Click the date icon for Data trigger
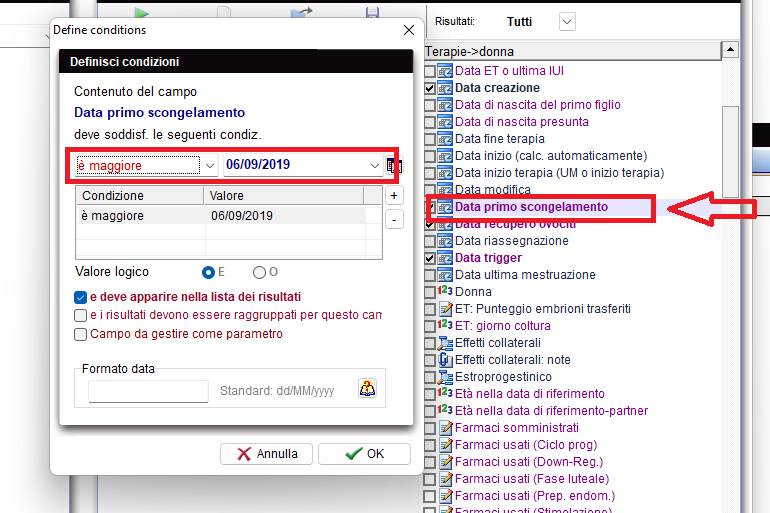 click(x=445, y=258)
